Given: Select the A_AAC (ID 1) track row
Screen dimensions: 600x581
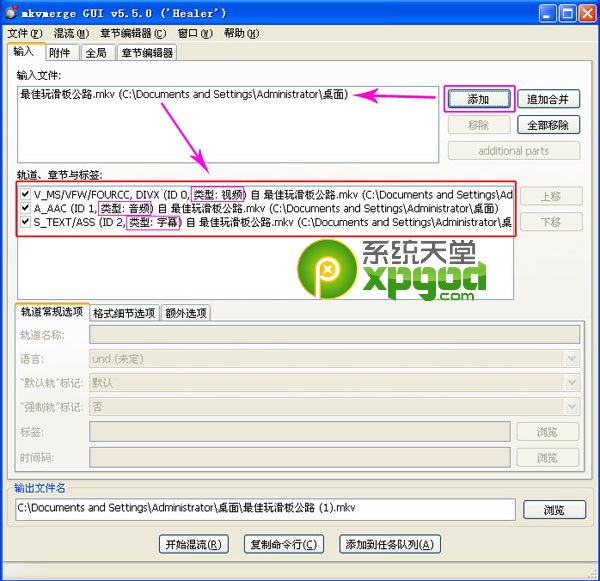Looking at the screenshot, I should tap(266, 209).
